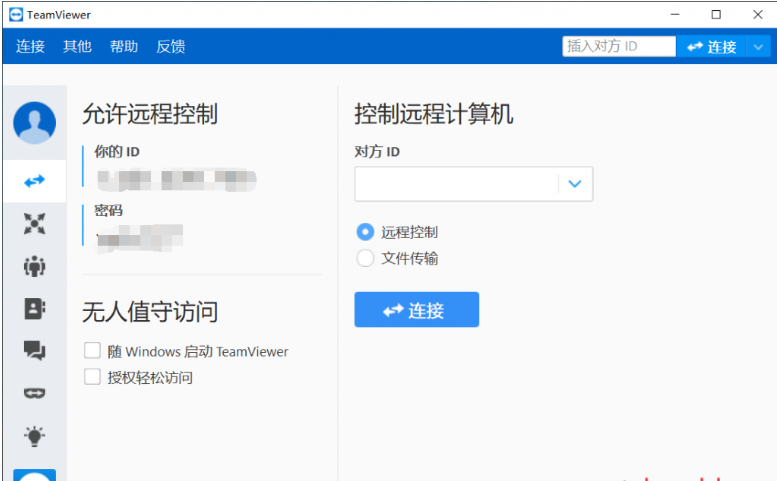Open the 其他 menu
777x481 pixels.
pos(77,47)
